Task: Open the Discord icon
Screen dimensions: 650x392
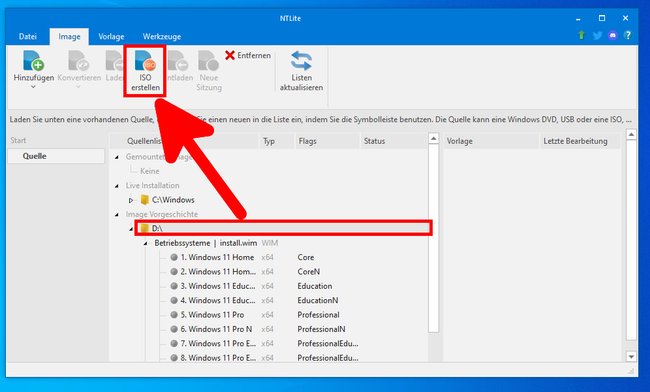Action: (x=613, y=35)
